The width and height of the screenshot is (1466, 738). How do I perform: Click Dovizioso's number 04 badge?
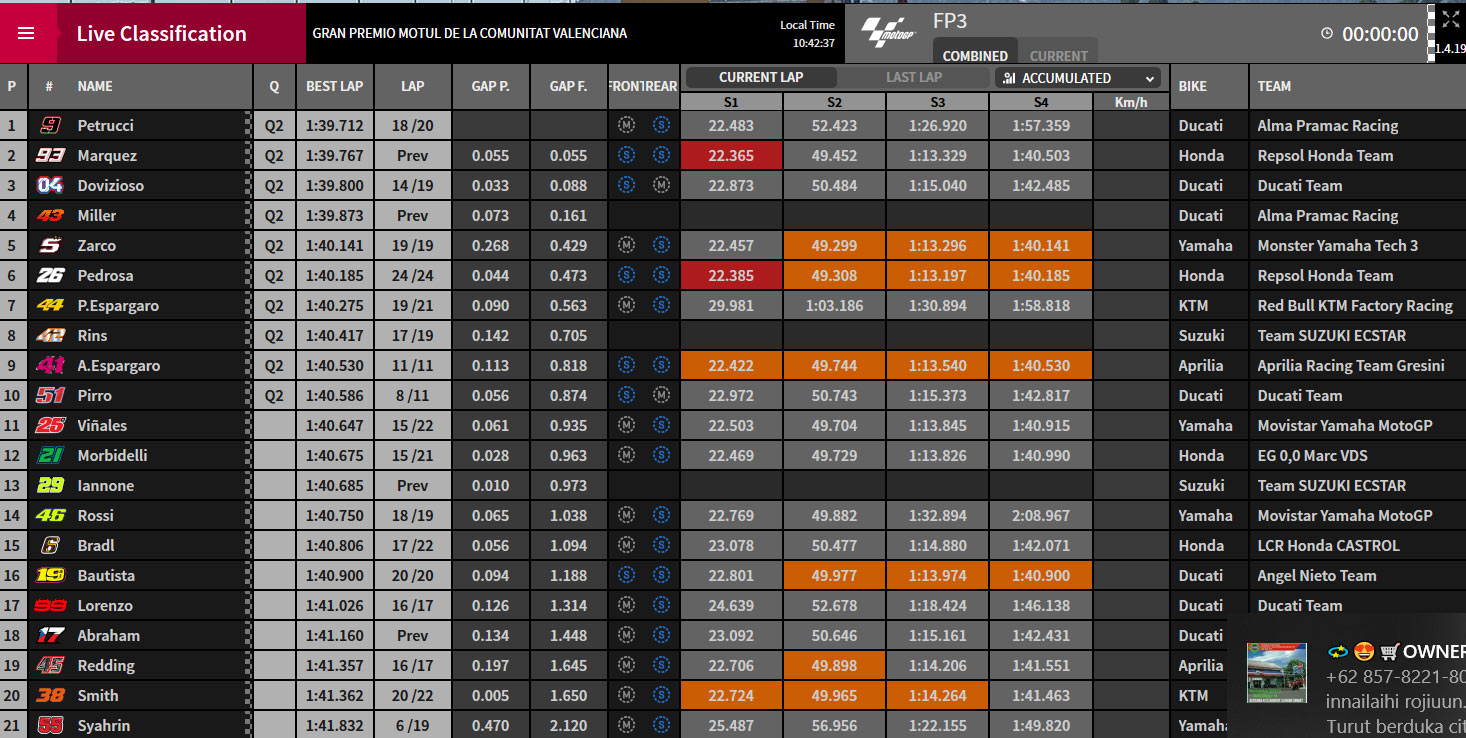tap(50, 185)
